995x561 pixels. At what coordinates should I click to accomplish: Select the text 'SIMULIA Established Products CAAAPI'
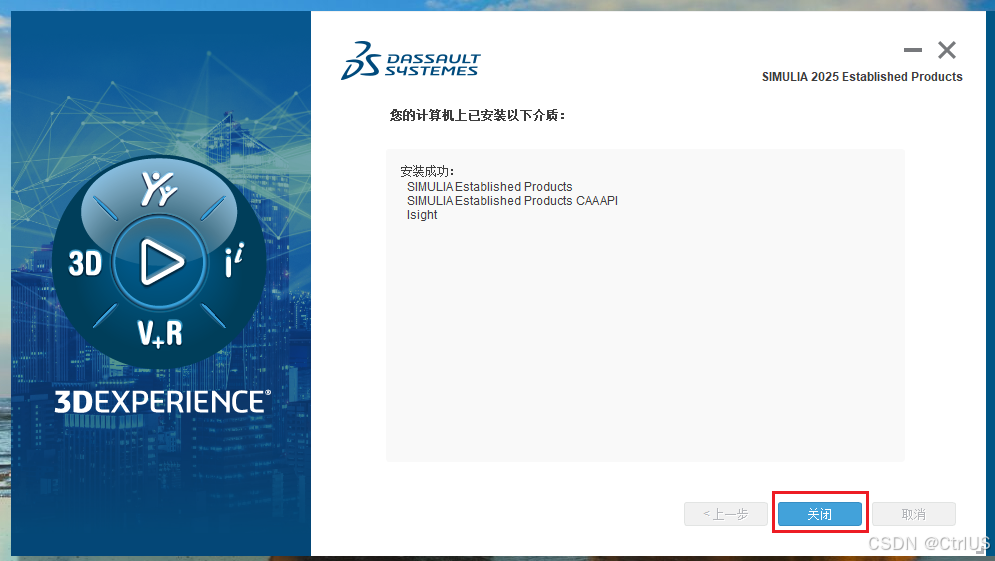(x=512, y=201)
